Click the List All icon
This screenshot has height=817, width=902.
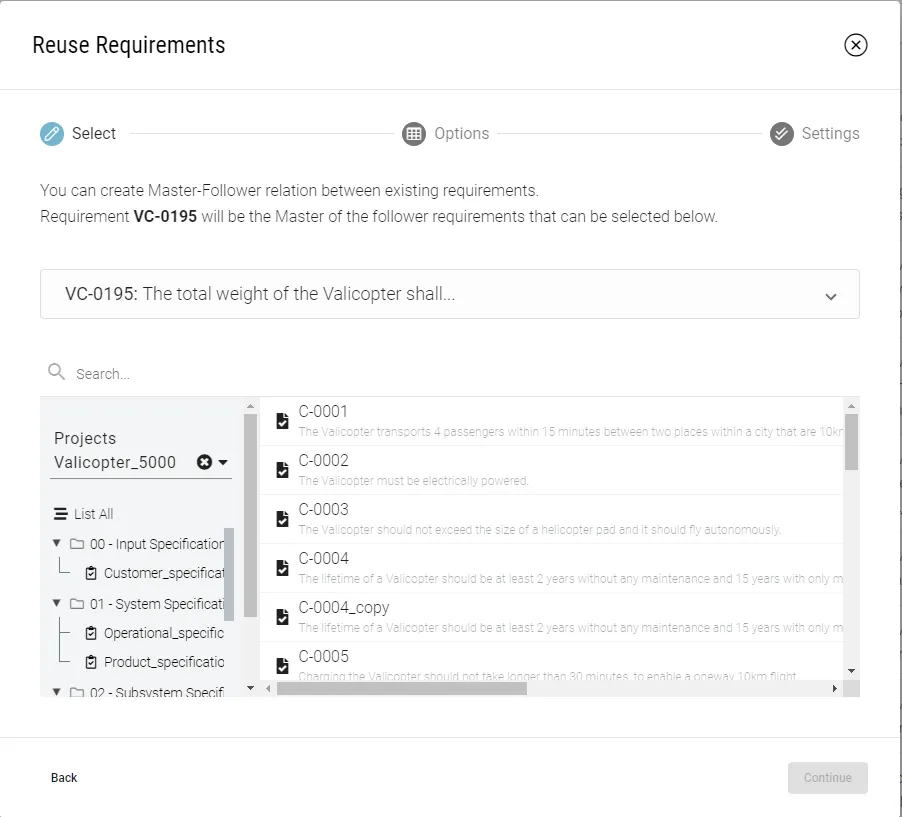[61, 514]
